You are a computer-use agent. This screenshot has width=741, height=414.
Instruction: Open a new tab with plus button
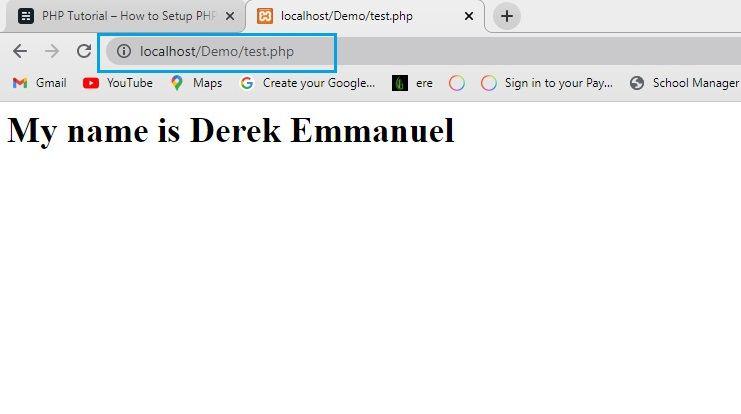point(507,16)
